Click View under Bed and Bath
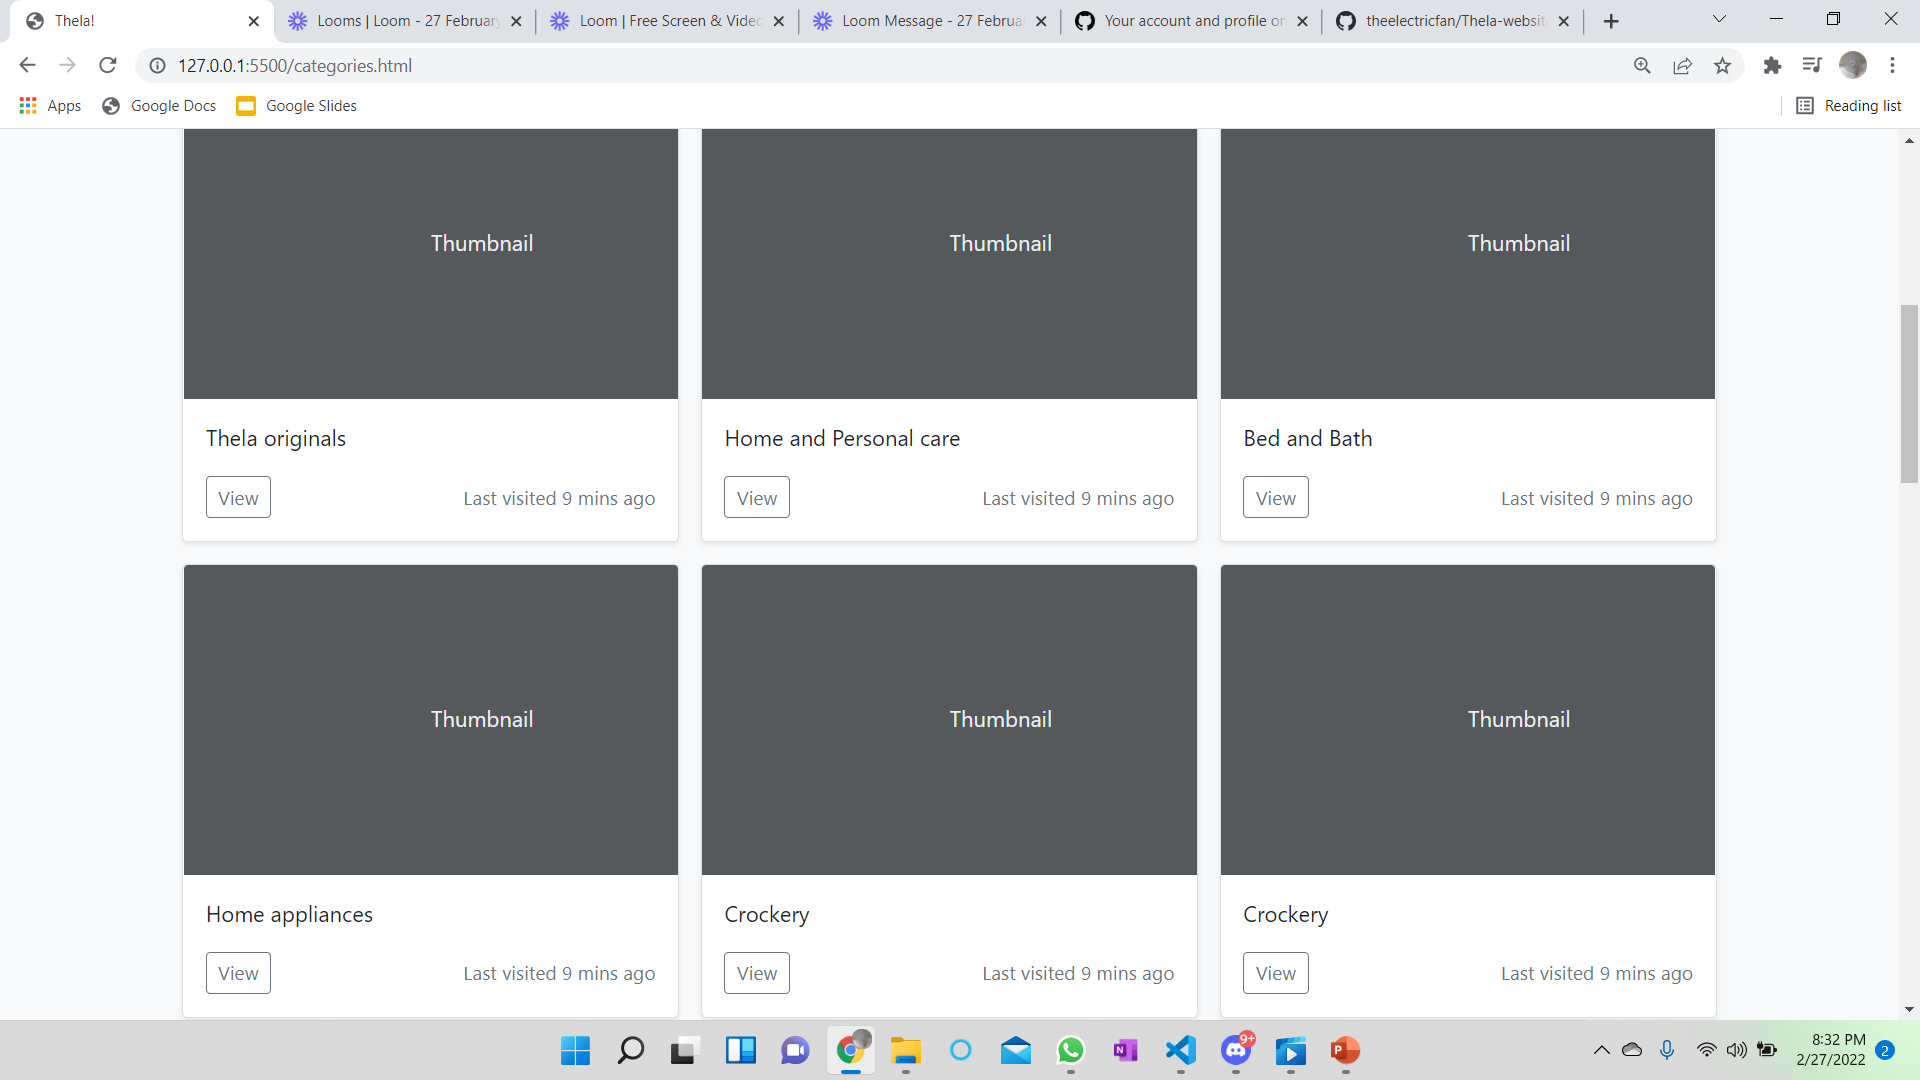Viewport: 1920px width, 1080px height. 1274,496
